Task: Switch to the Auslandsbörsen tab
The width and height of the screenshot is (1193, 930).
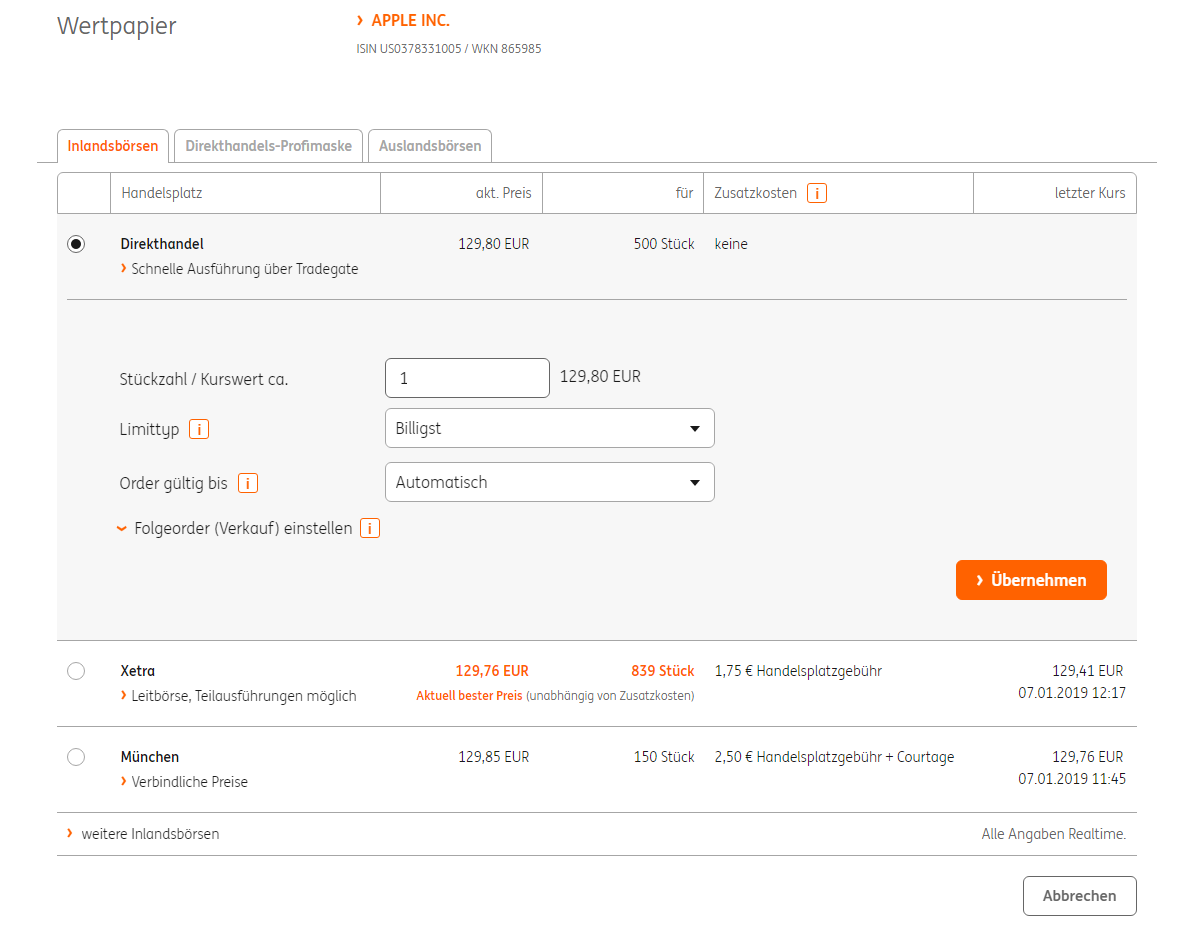Action: coord(430,146)
